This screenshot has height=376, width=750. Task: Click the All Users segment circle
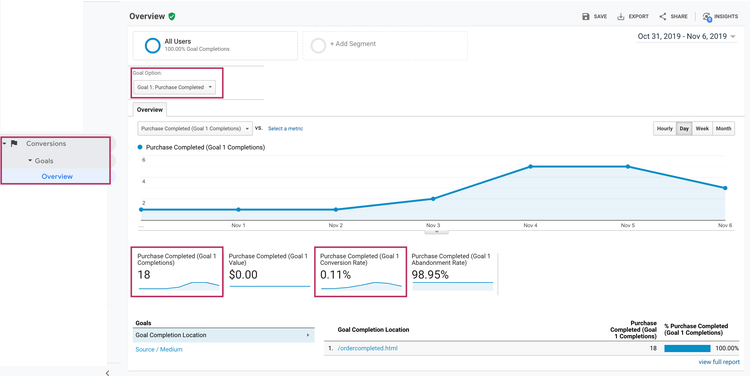(153, 45)
